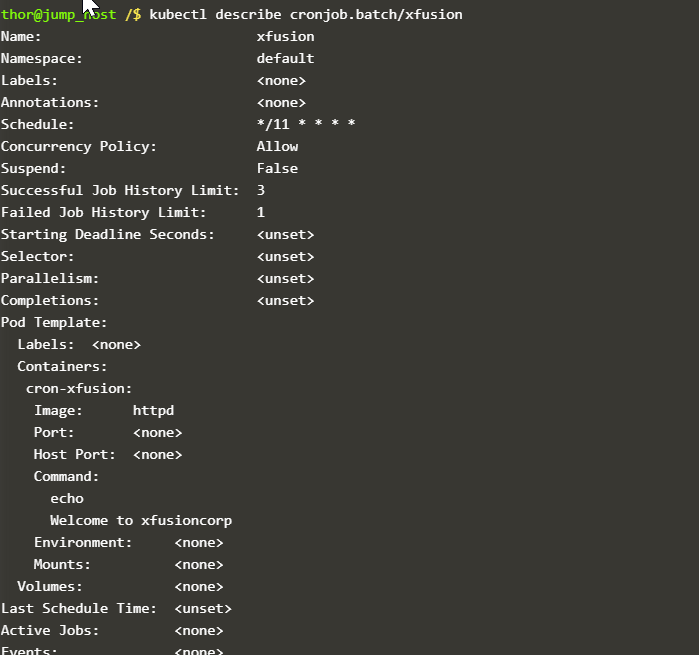Click the Welcome to xfusioncorp text
Screen dimensions: 699x655
tap(141, 521)
